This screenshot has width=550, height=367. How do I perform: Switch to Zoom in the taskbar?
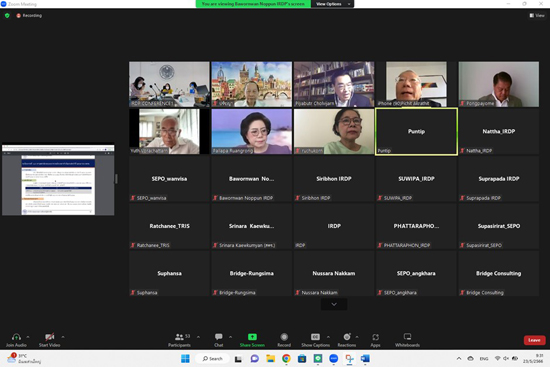click(334, 359)
